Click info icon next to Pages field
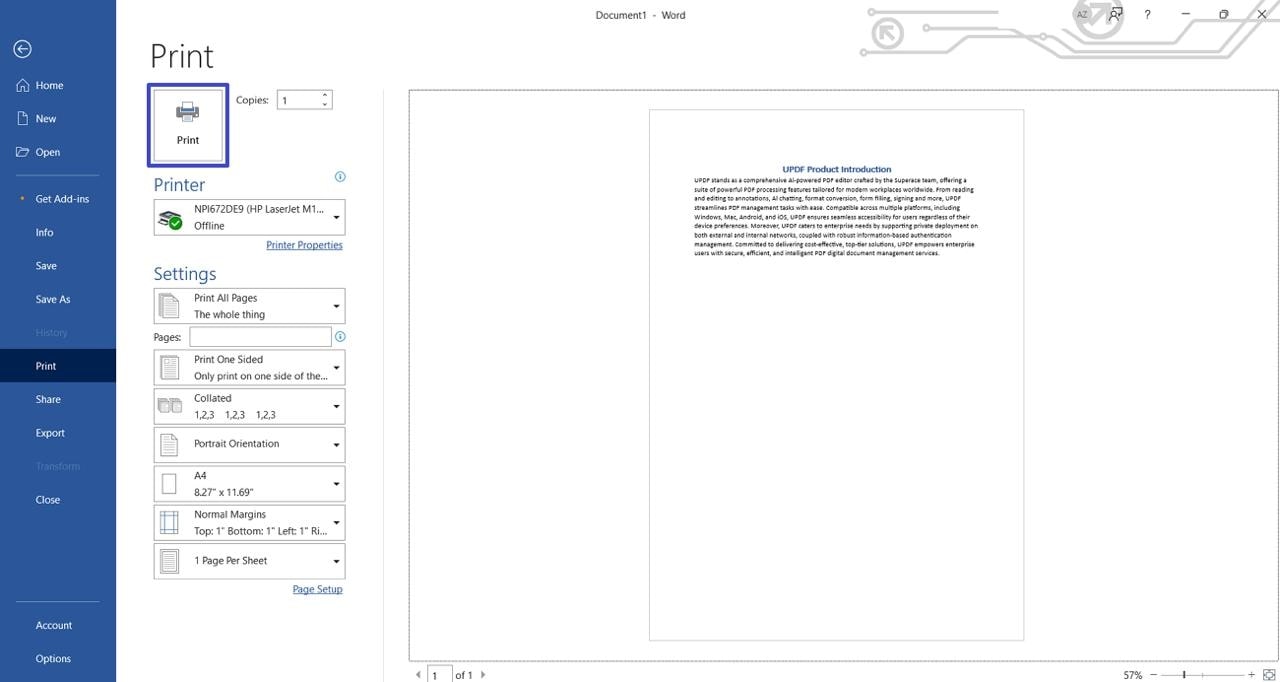1280x682 pixels. click(340, 337)
